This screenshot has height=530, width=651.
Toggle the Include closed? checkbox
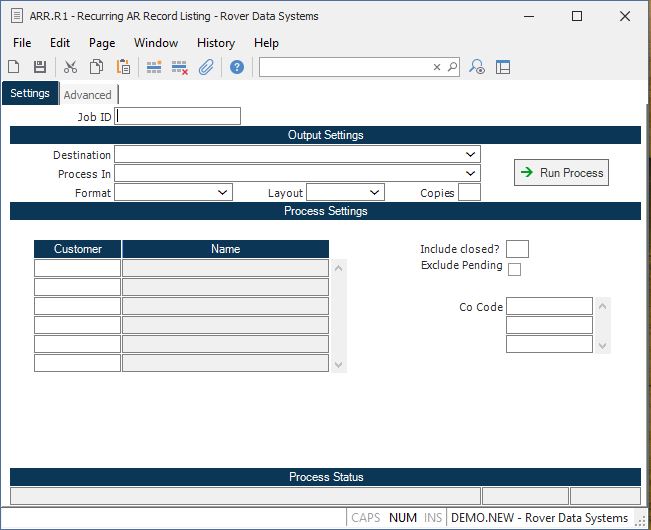[517, 249]
